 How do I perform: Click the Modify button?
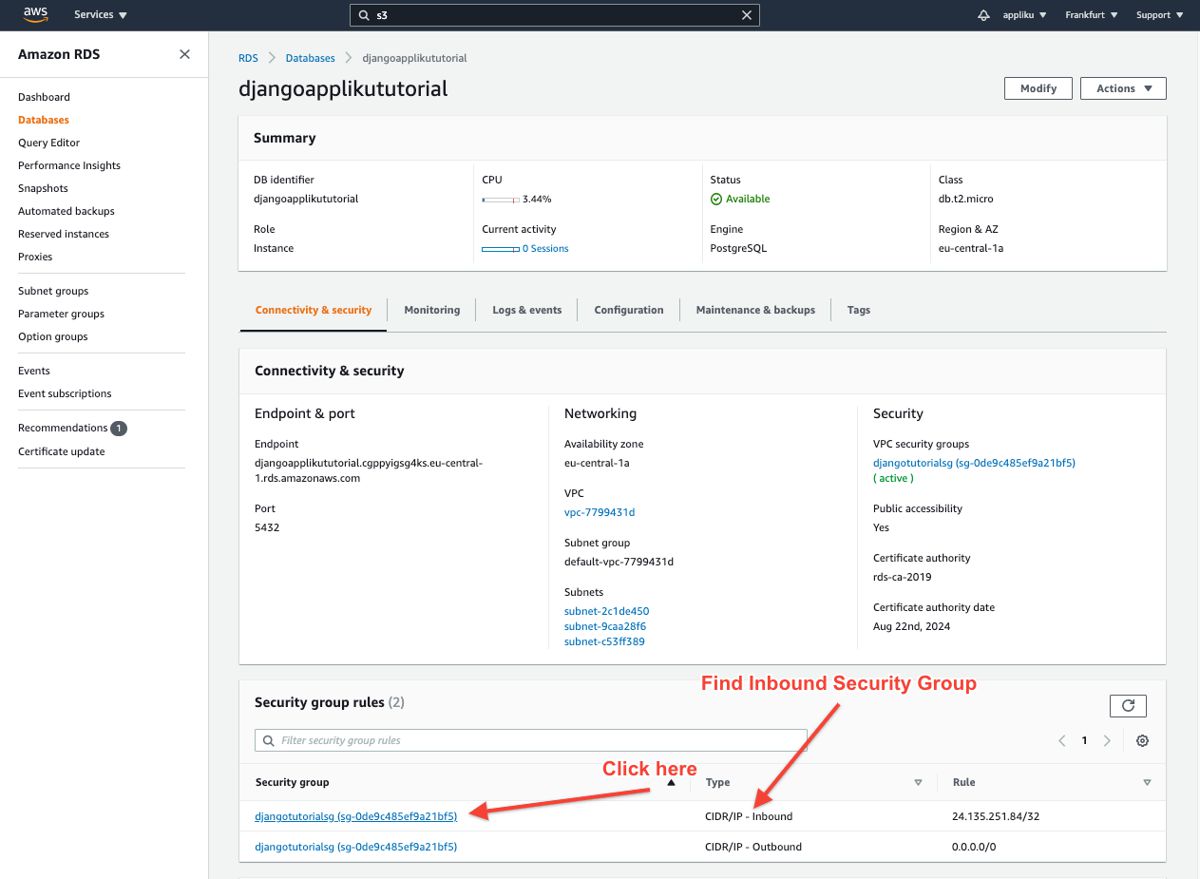1038,88
